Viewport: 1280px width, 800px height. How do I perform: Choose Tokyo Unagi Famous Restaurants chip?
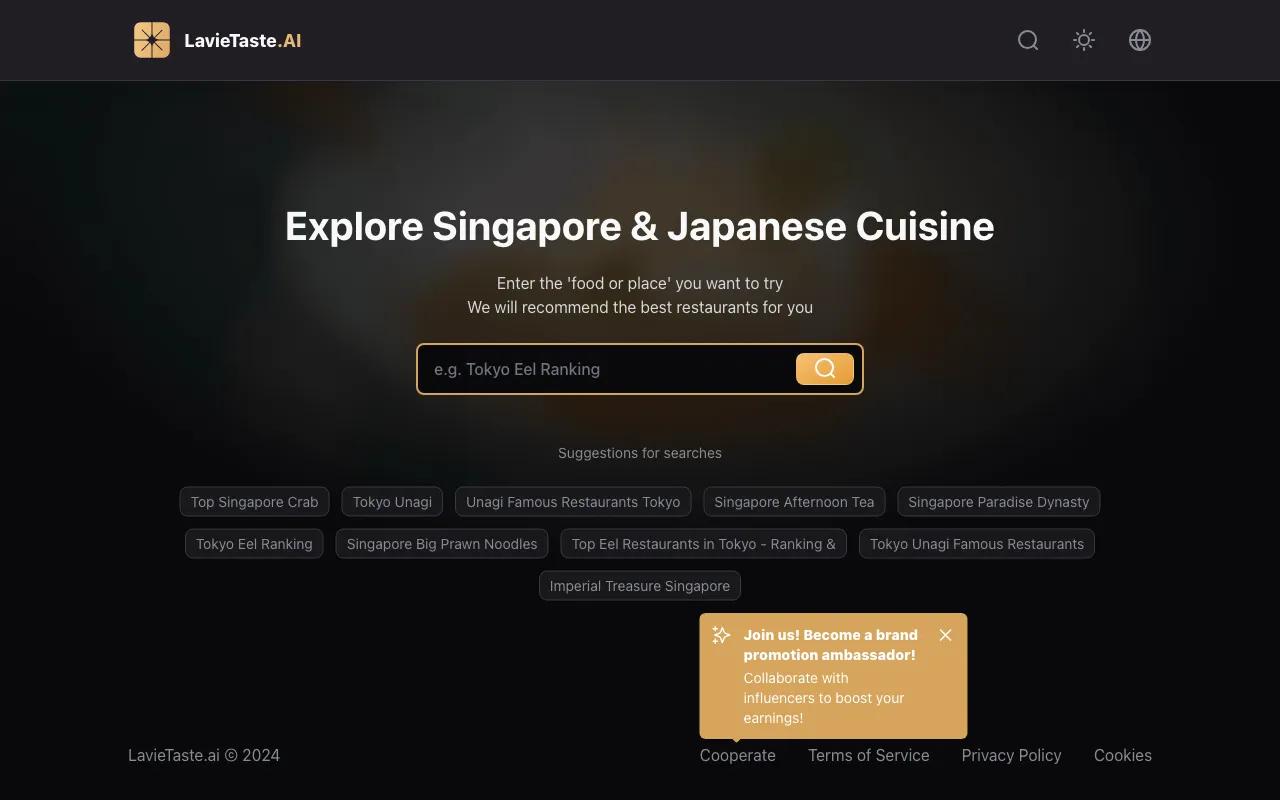[977, 544]
